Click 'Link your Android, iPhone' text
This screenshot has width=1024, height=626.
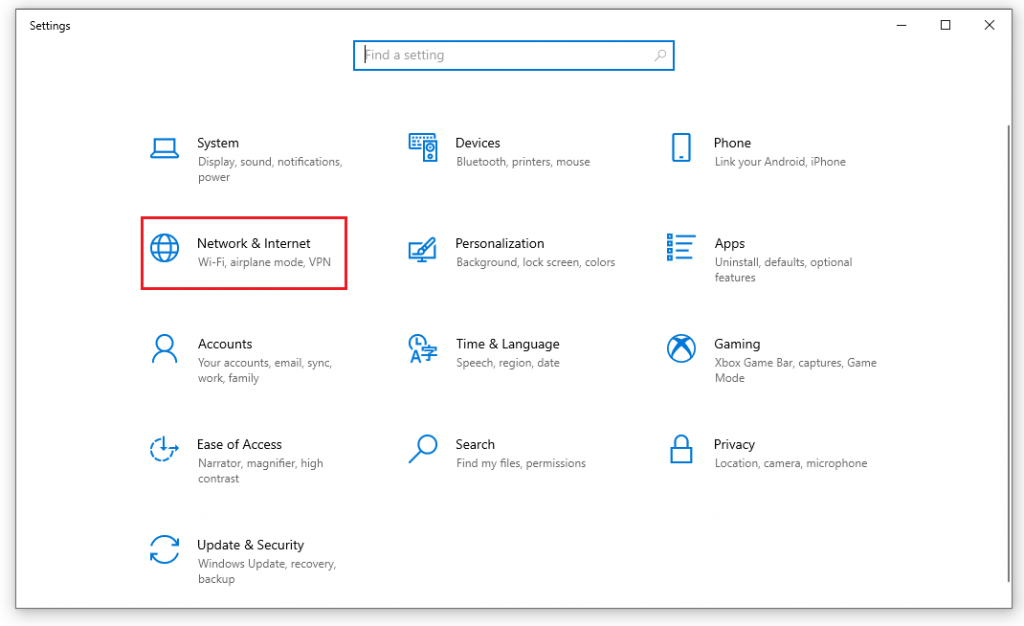780,162
